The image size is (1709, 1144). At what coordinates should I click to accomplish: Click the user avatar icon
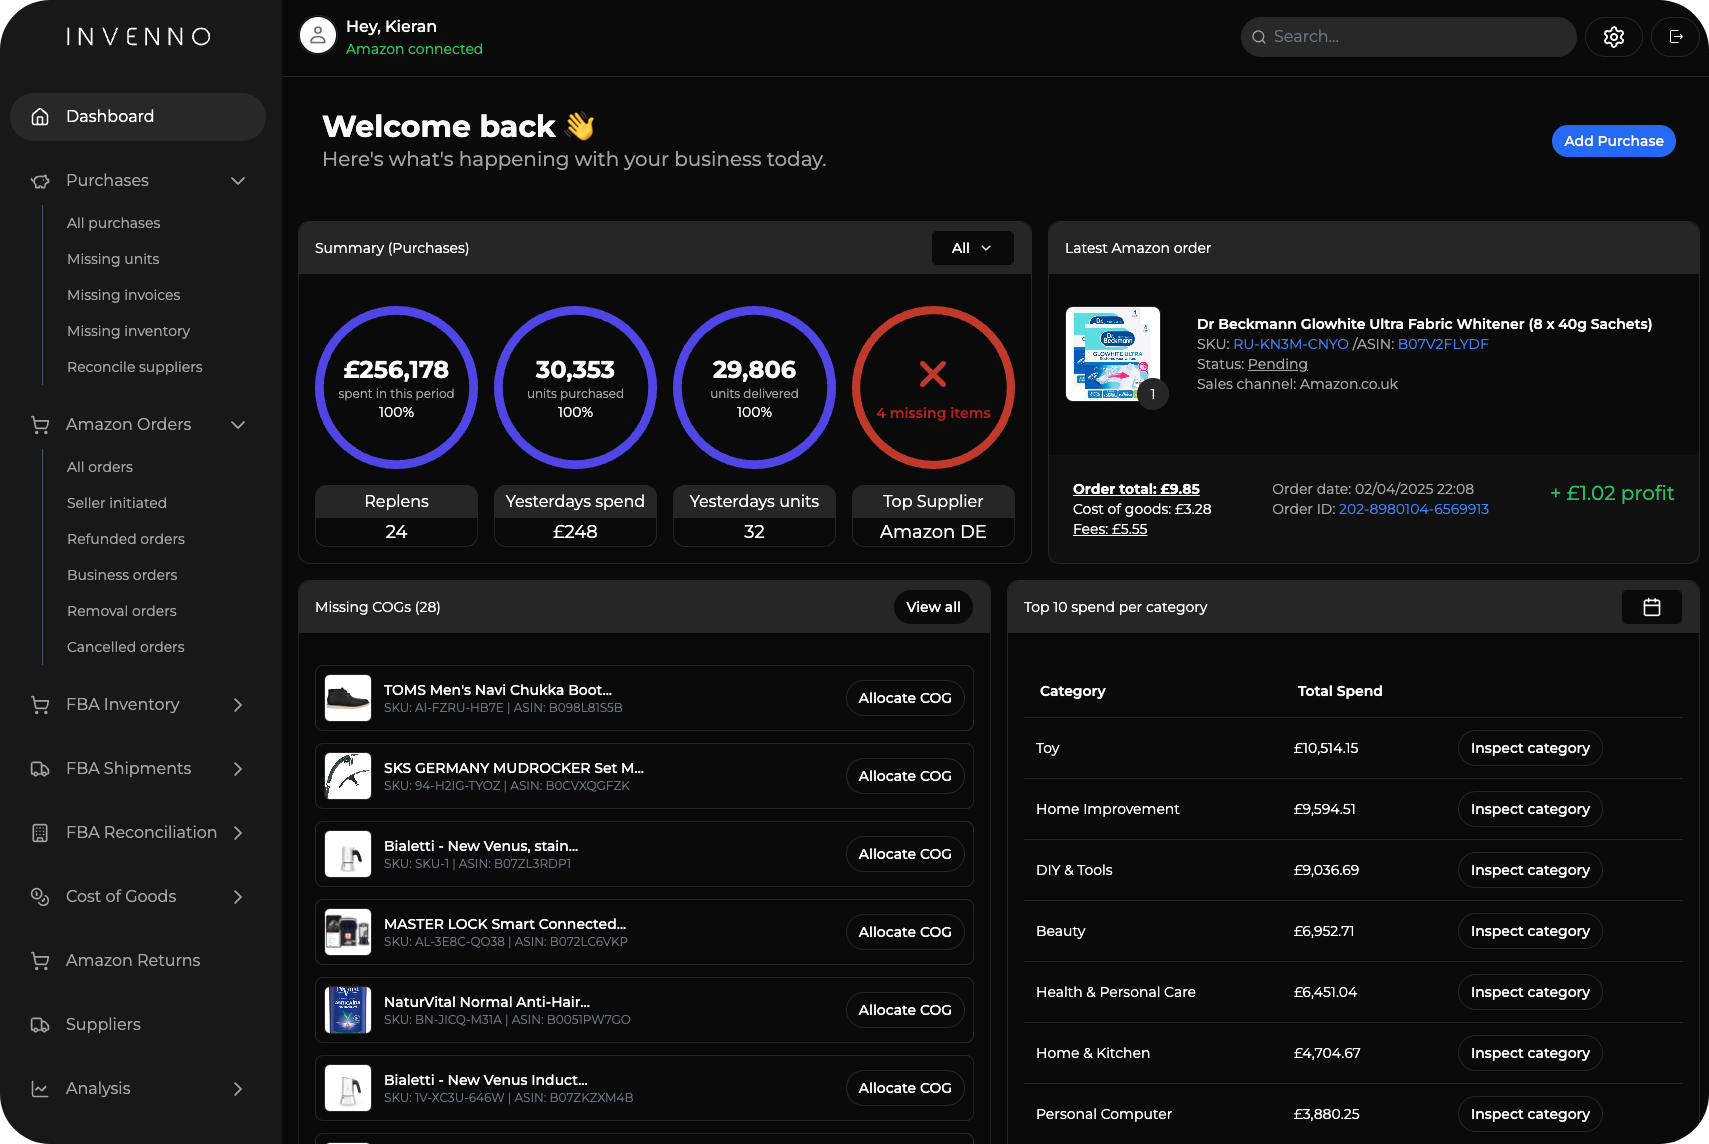318,36
